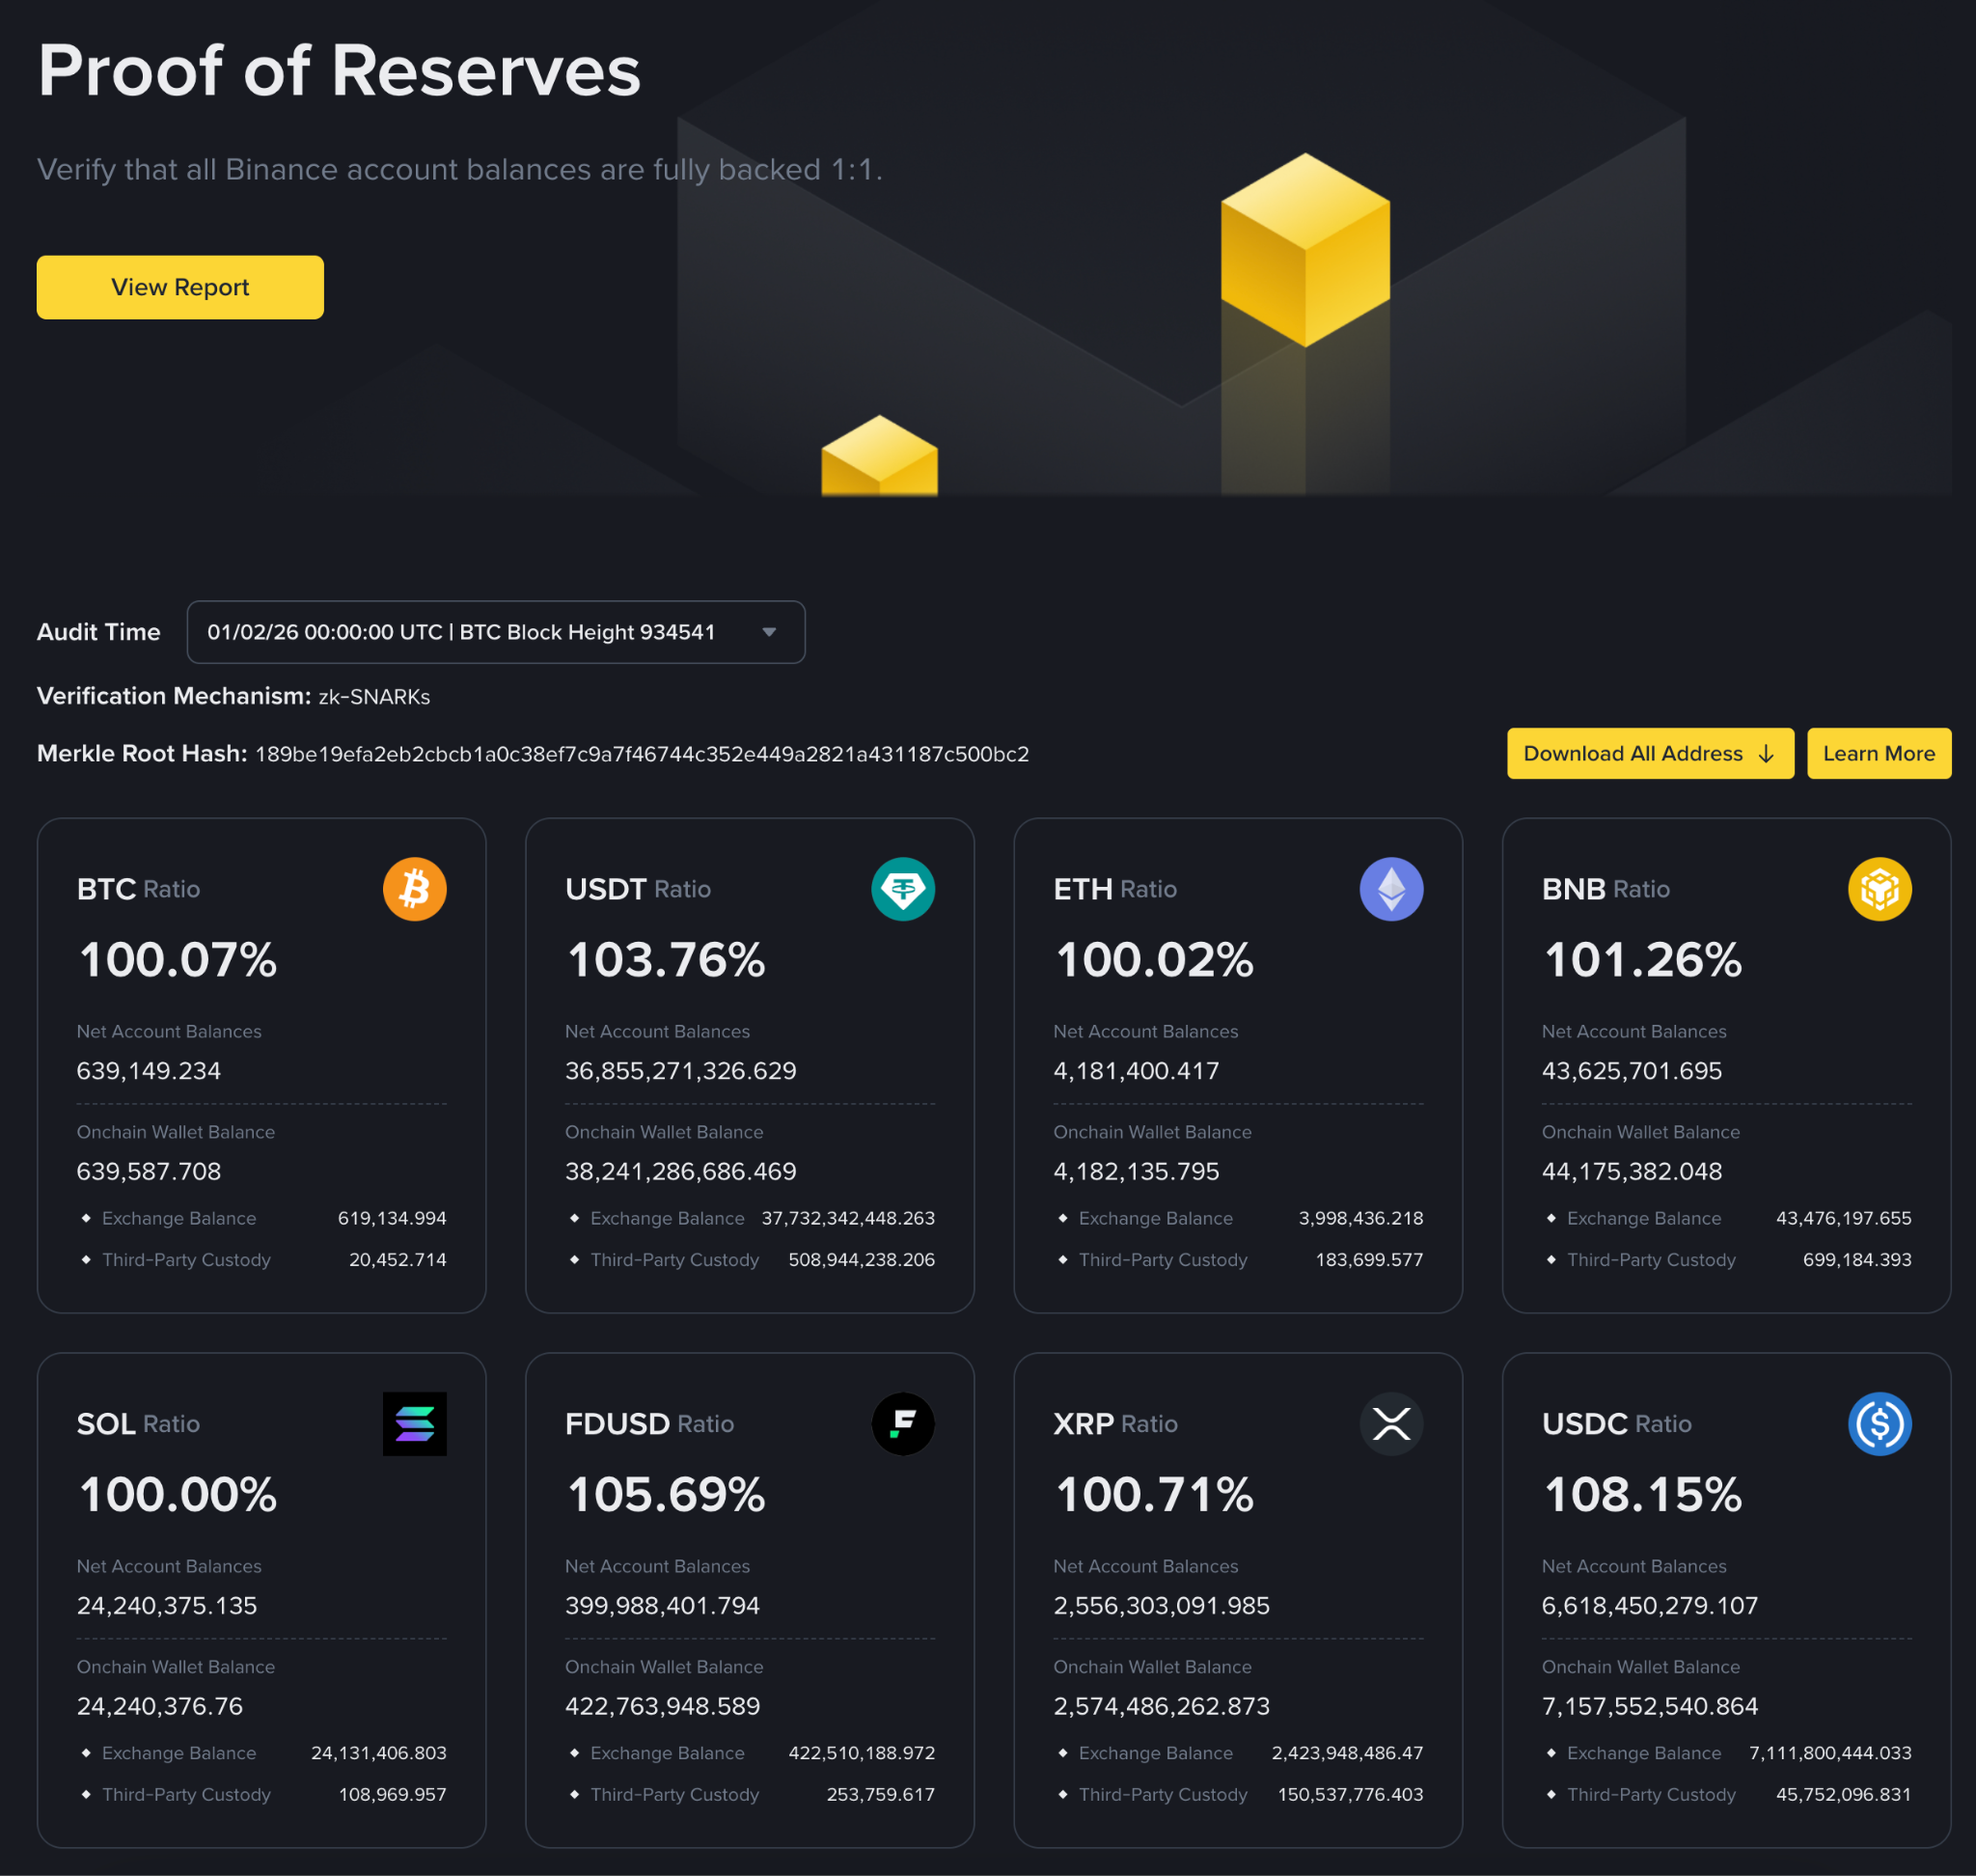Click the Solana logo icon
This screenshot has height=1876, width=1976.
(x=414, y=1423)
